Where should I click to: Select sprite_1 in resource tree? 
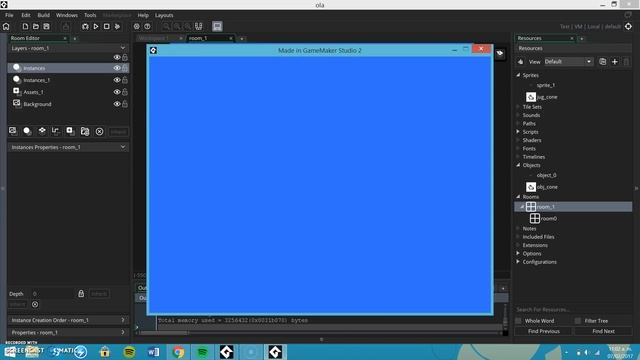(546, 85)
